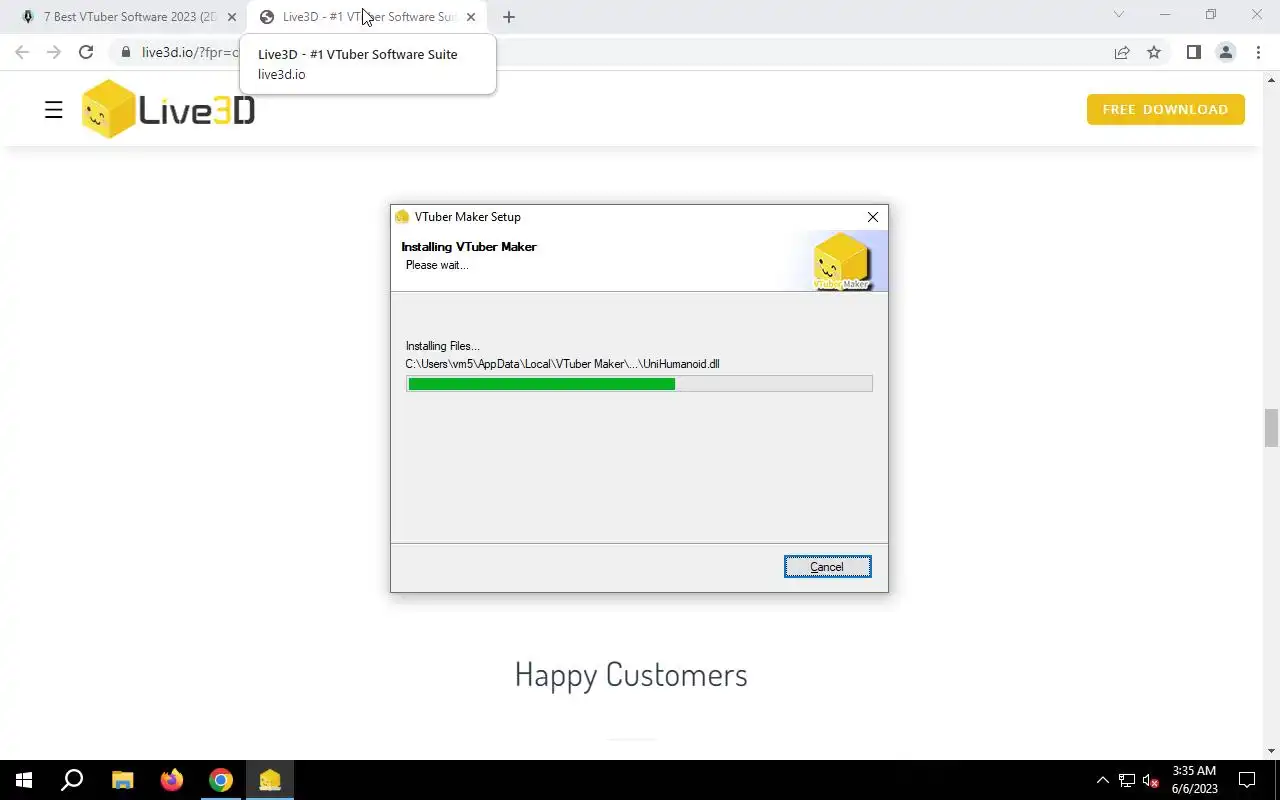Go forward in browser history

(x=54, y=52)
